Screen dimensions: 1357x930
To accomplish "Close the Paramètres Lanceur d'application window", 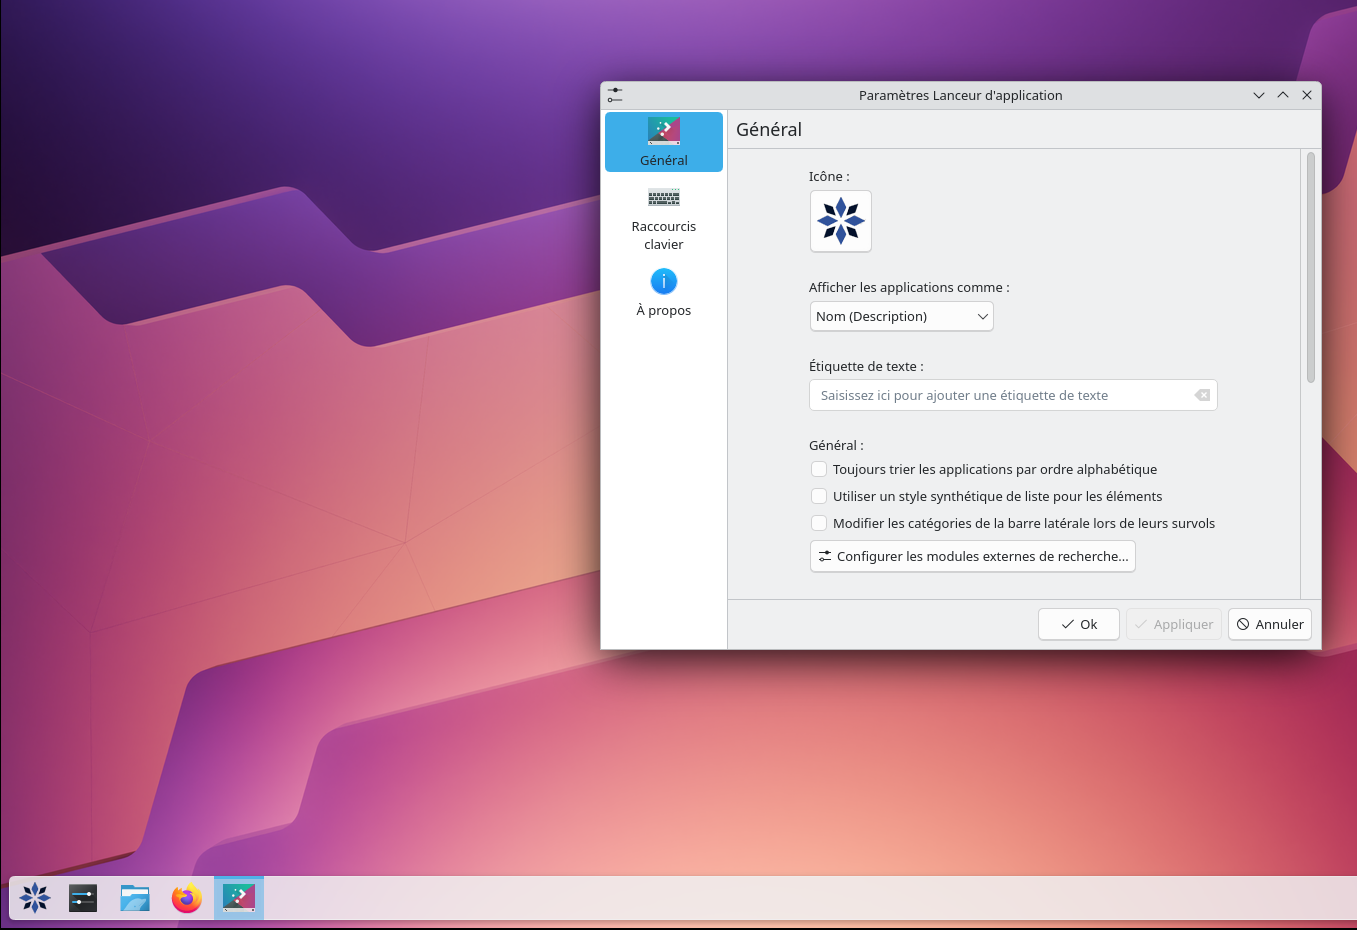I will (x=1307, y=95).
